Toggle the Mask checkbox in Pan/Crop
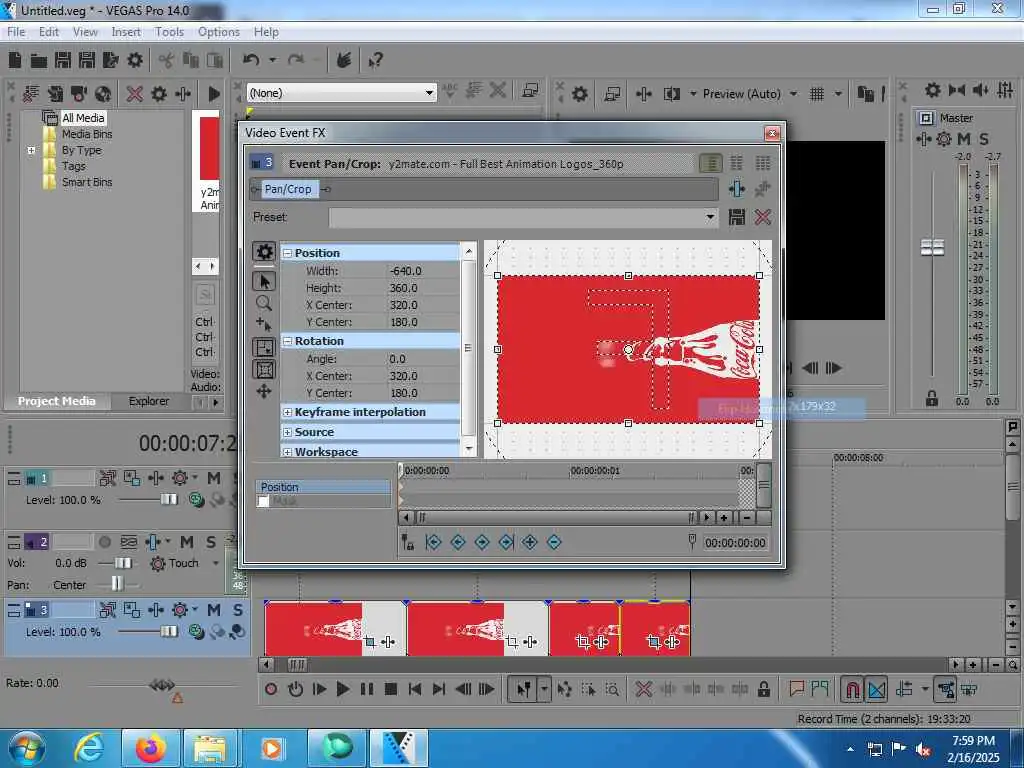 [x=263, y=502]
